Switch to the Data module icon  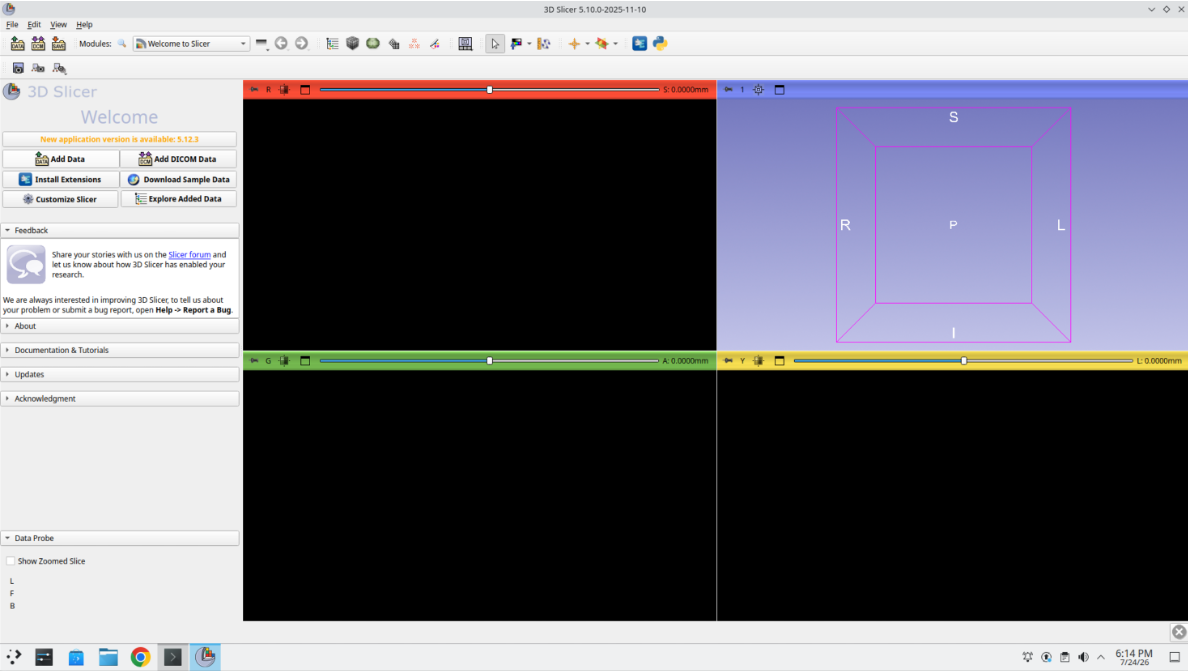pyautogui.click(x=332, y=44)
